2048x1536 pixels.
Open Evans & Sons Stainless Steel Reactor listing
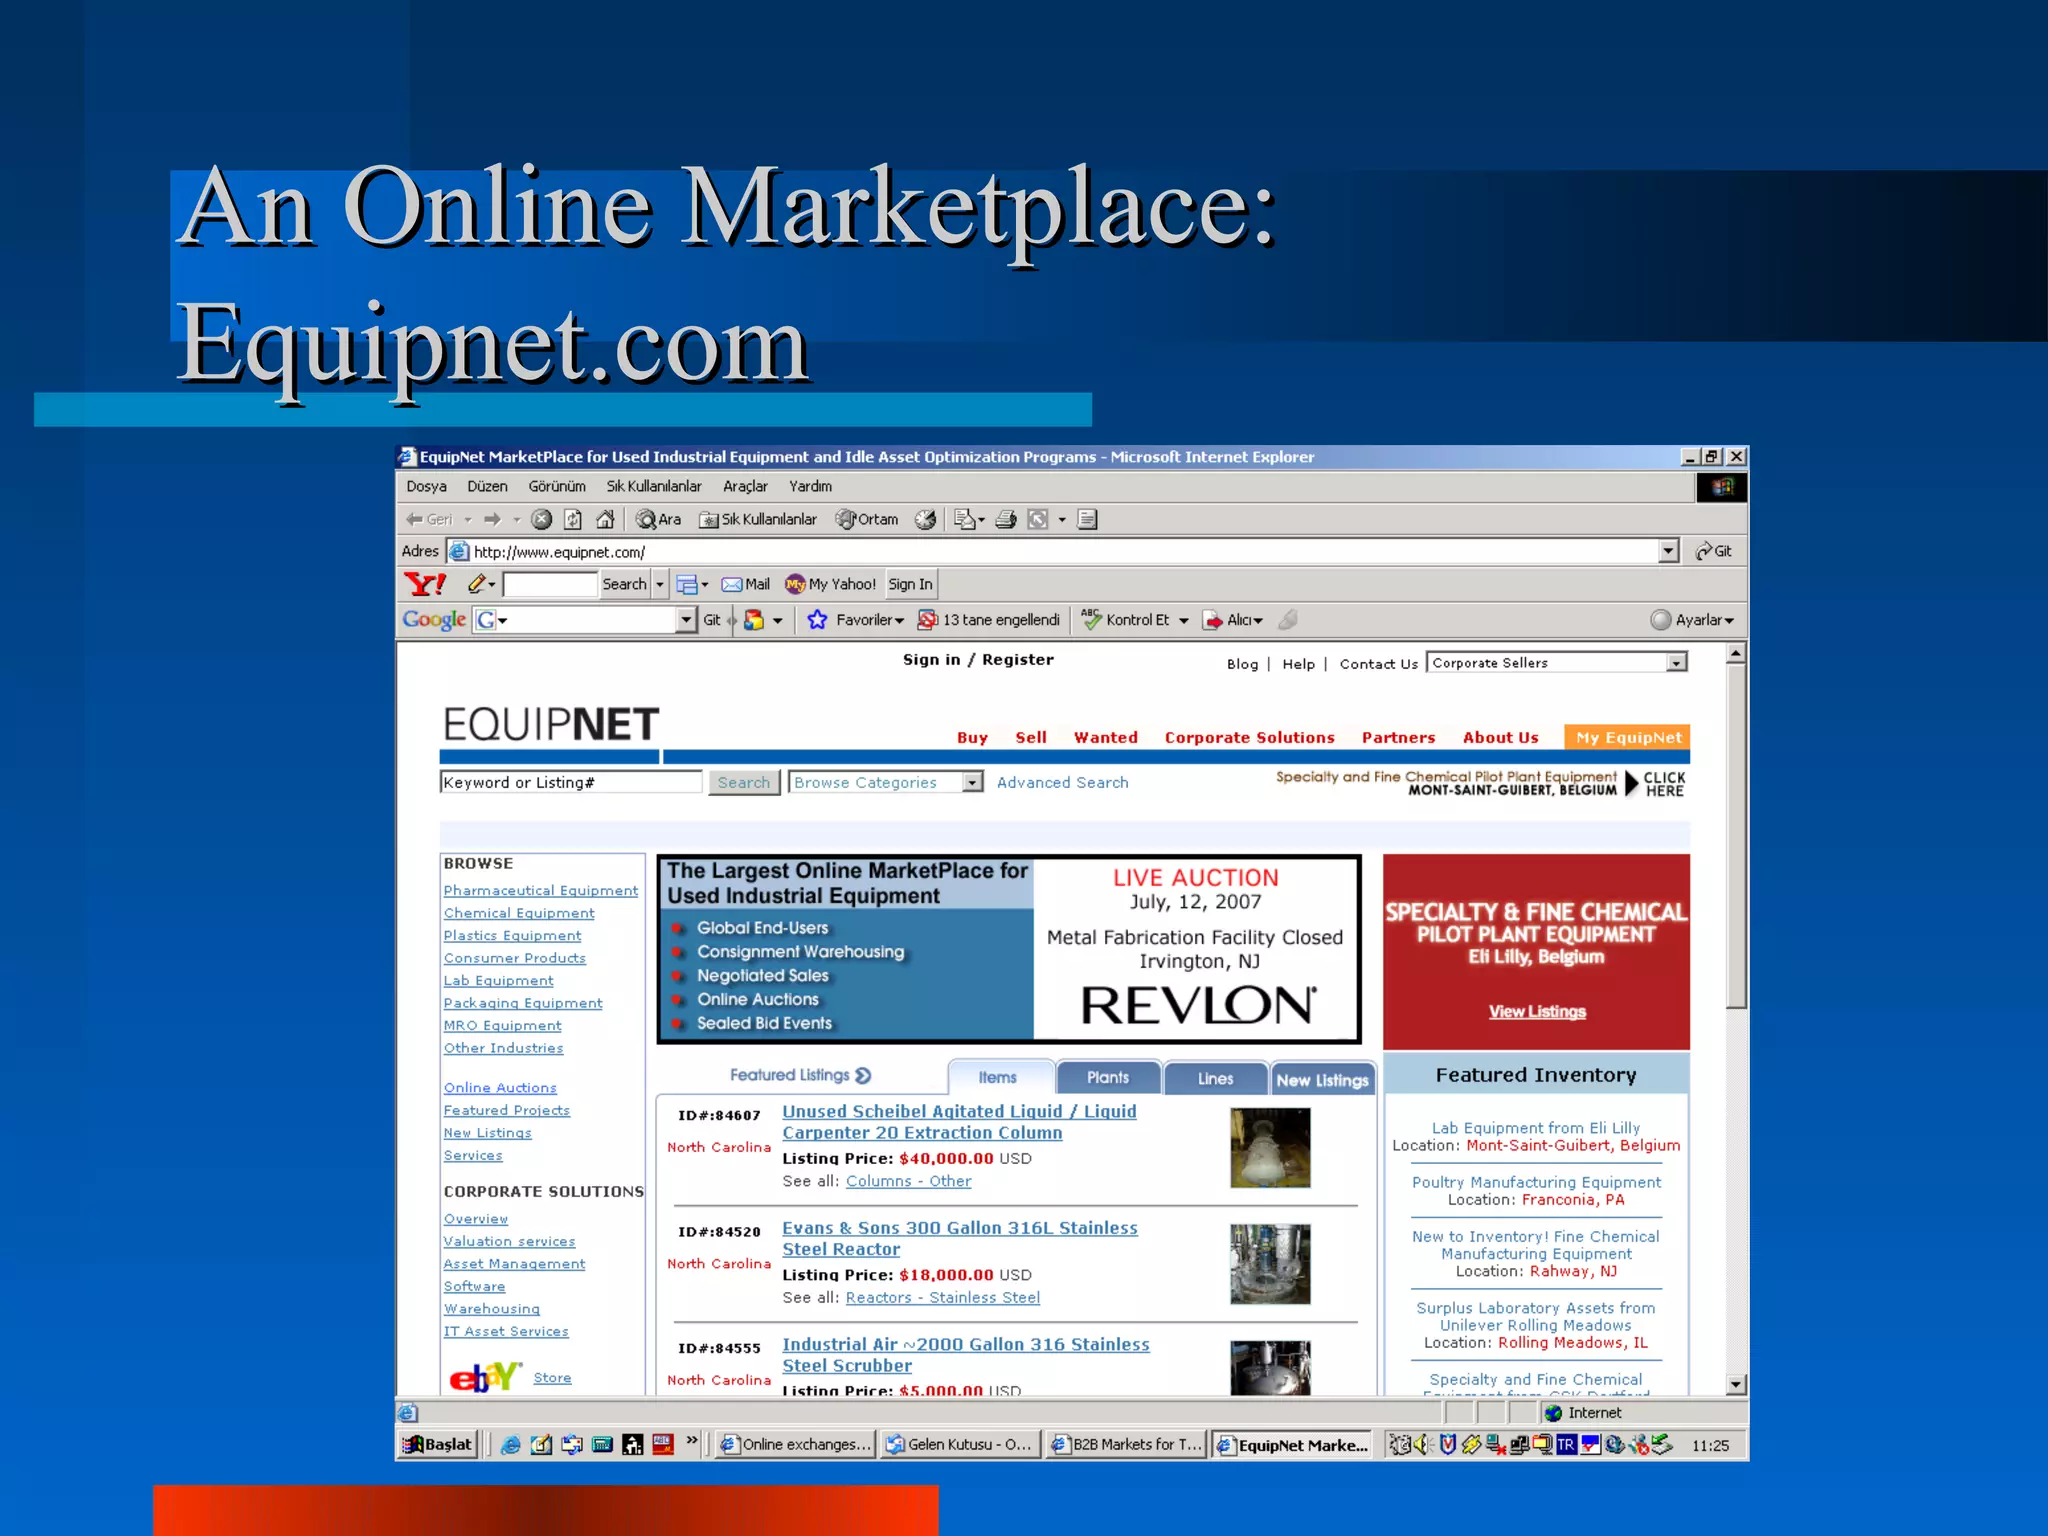959,1238
